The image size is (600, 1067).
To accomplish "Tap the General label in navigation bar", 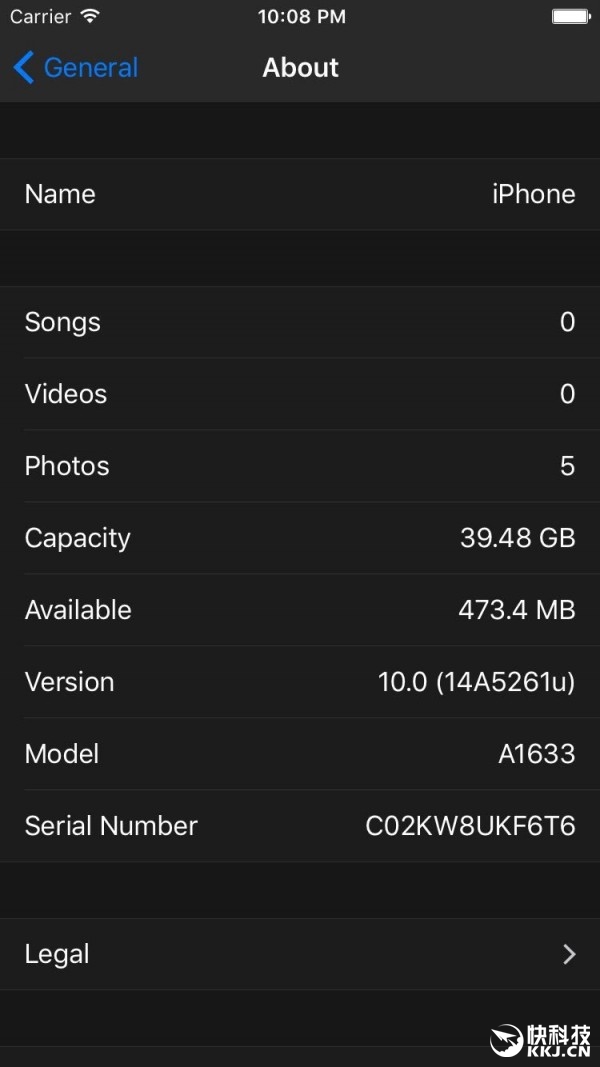I will (x=90, y=67).
